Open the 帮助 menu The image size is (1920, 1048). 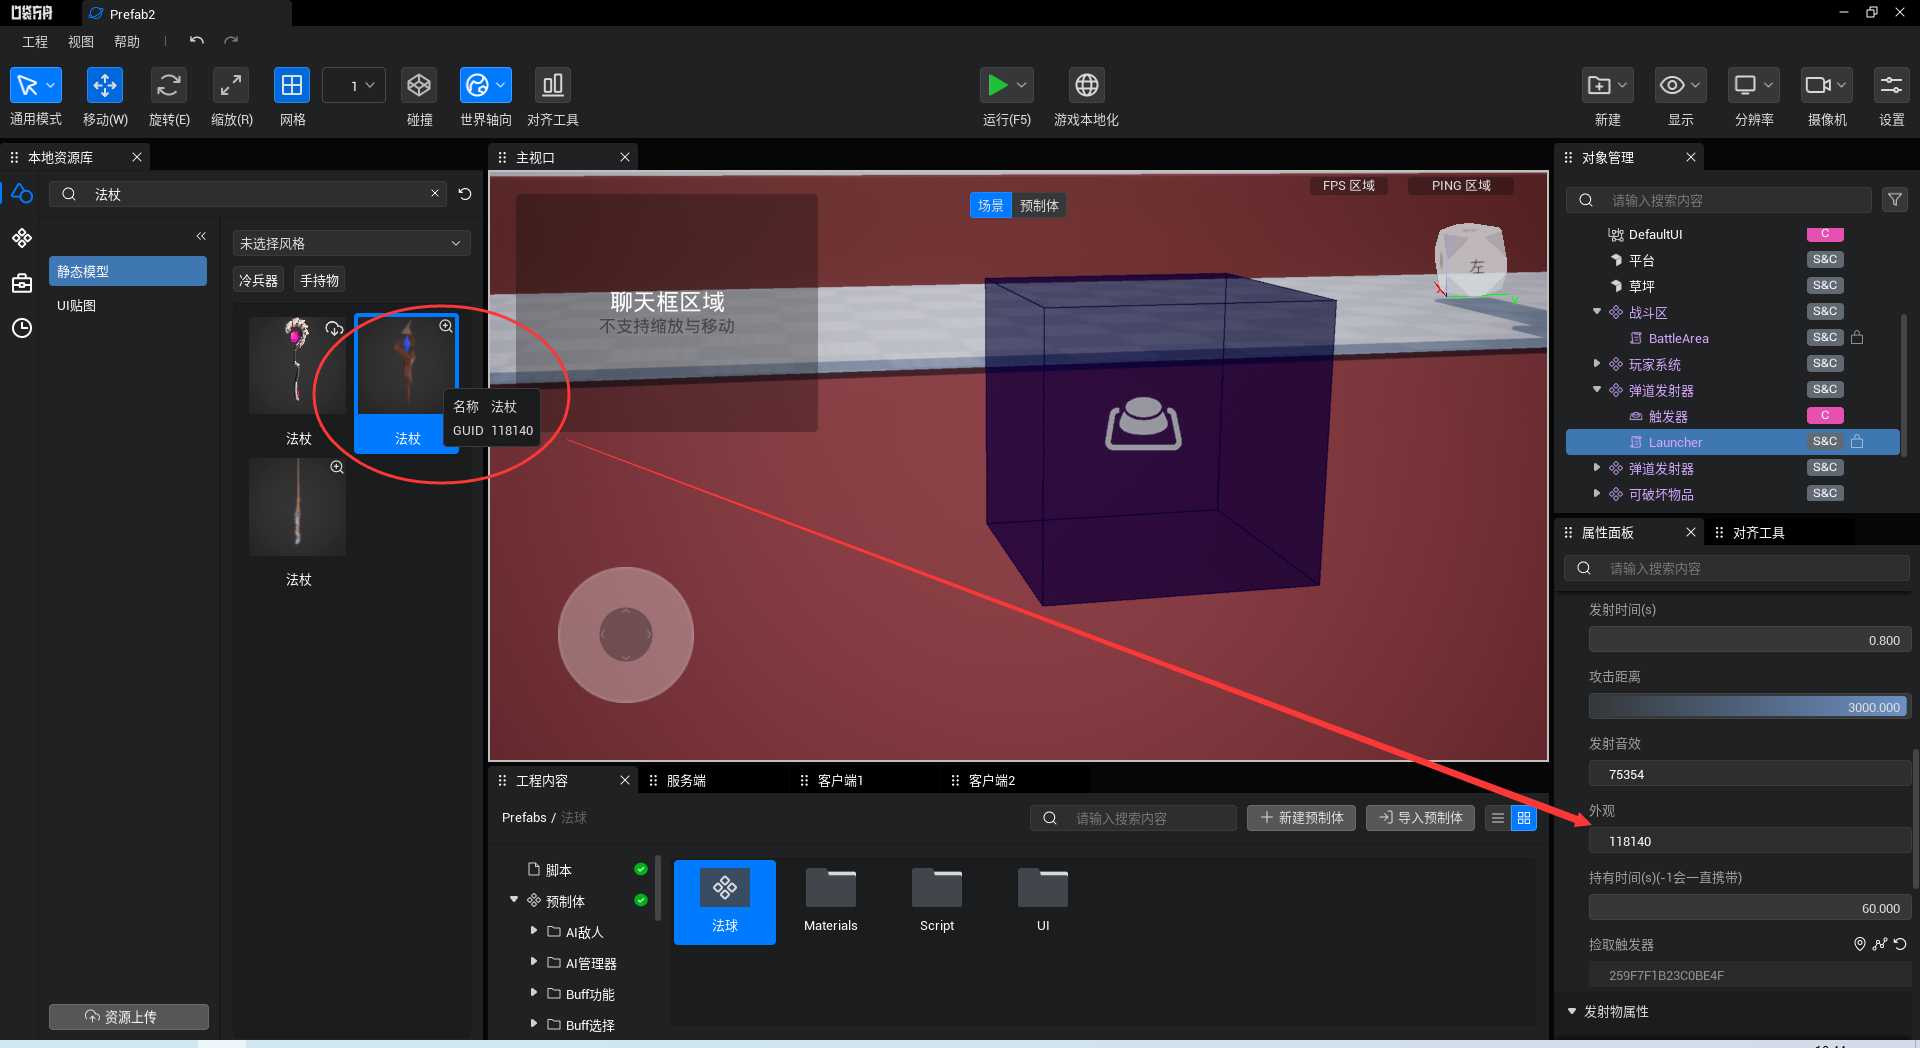(x=127, y=42)
